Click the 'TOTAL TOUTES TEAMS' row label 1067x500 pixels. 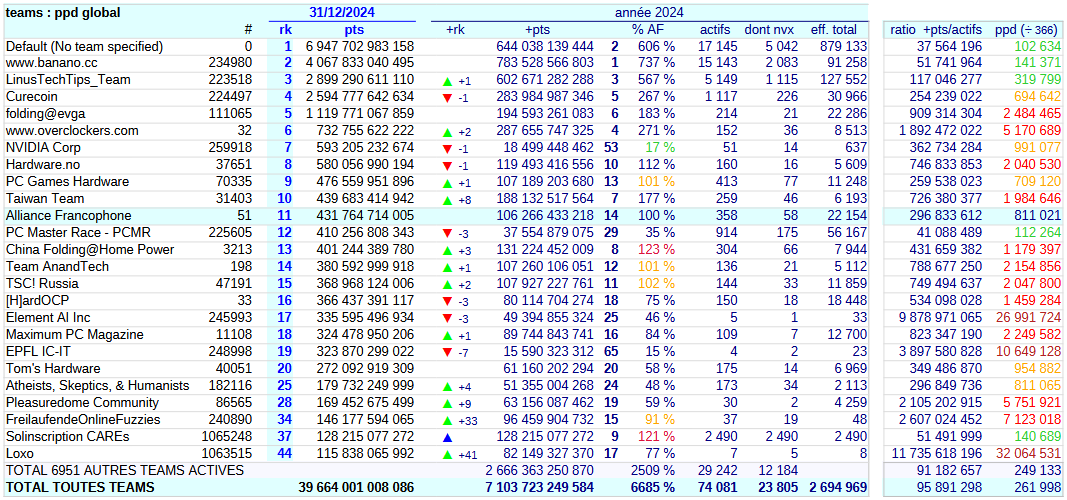pyautogui.click(x=80, y=488)
